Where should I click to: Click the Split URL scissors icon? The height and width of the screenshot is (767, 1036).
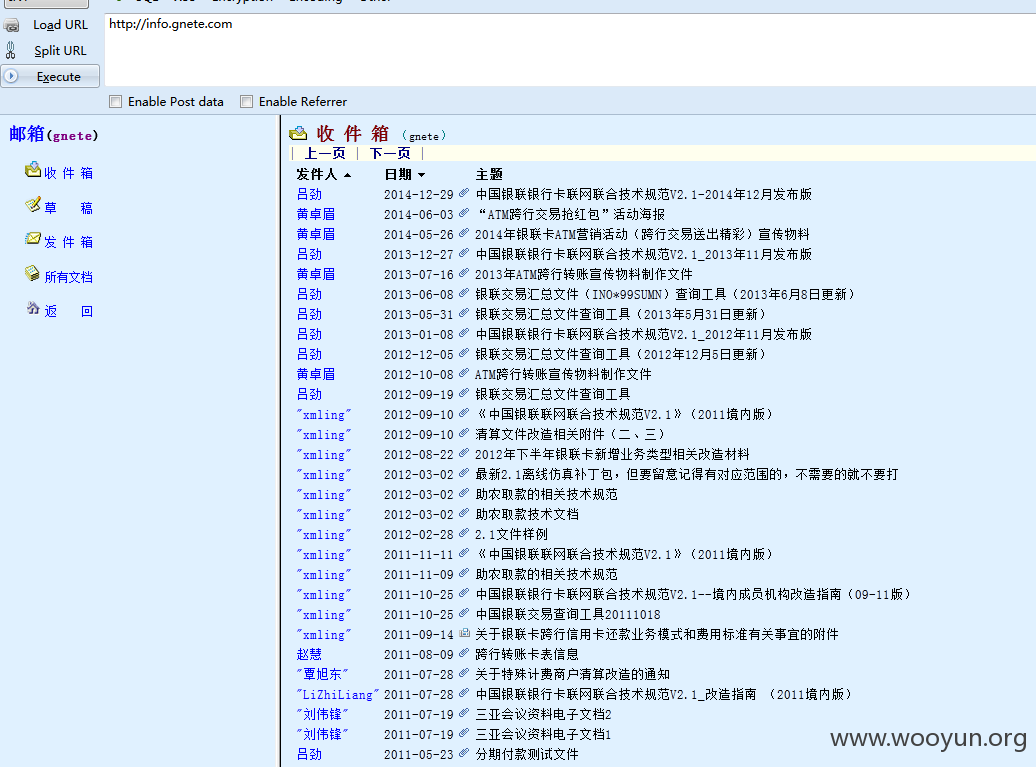point(11,50)
